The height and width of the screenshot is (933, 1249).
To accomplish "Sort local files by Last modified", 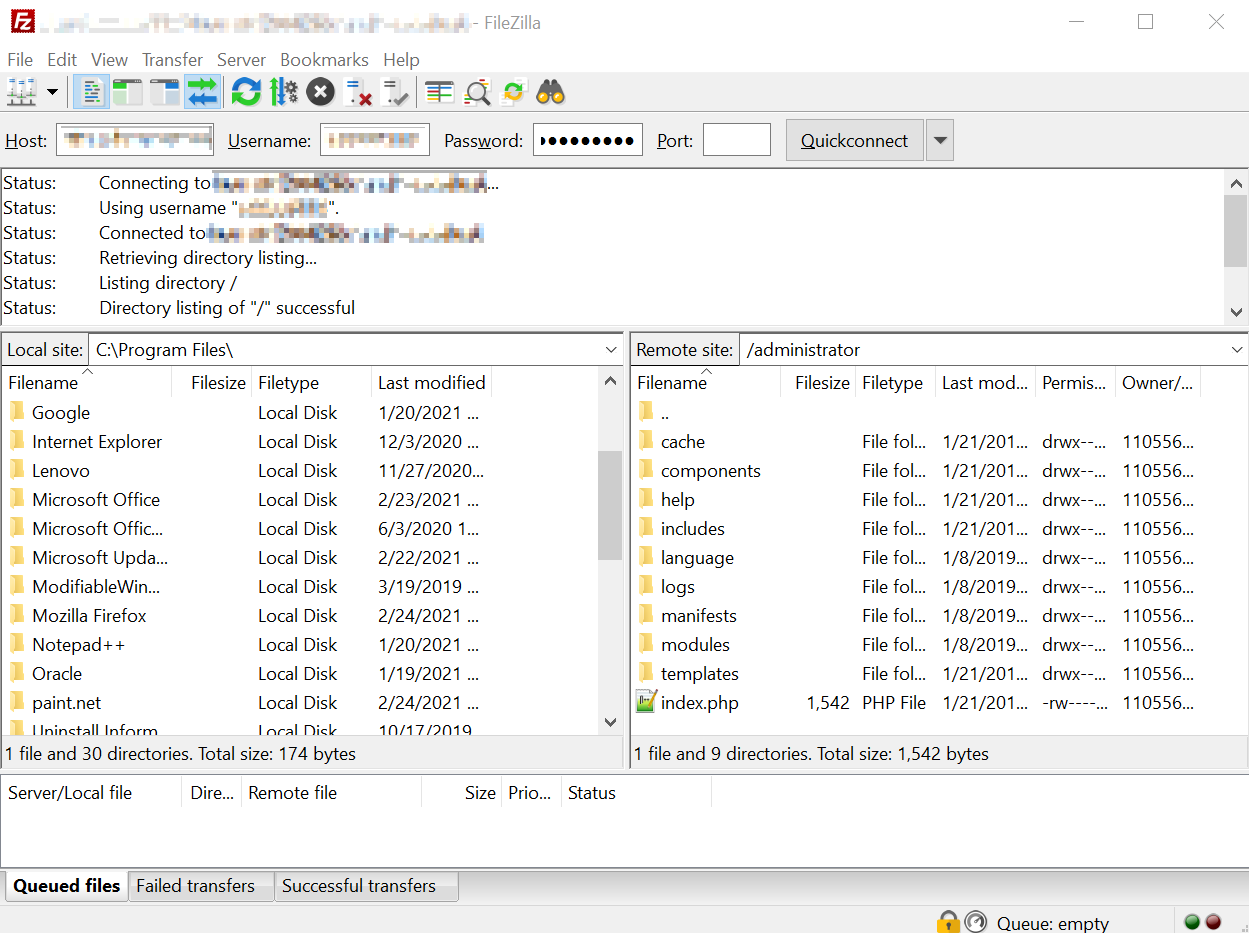I will [x=431, y=383].
